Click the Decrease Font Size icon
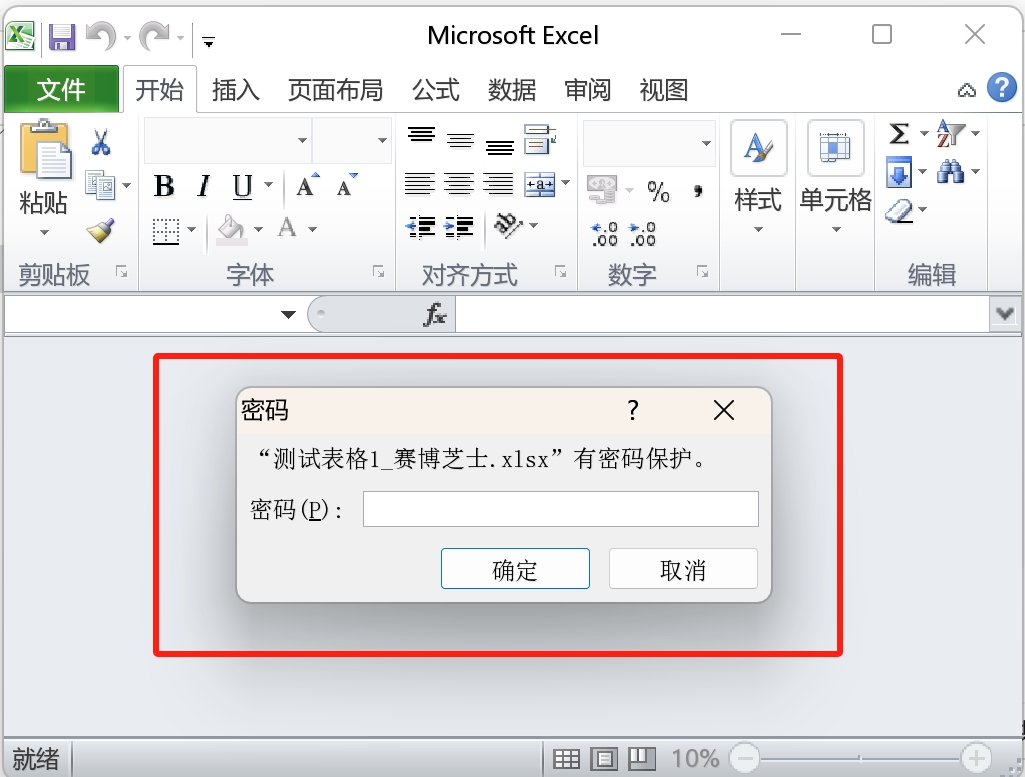1025x777 pixels. point(346,185)
